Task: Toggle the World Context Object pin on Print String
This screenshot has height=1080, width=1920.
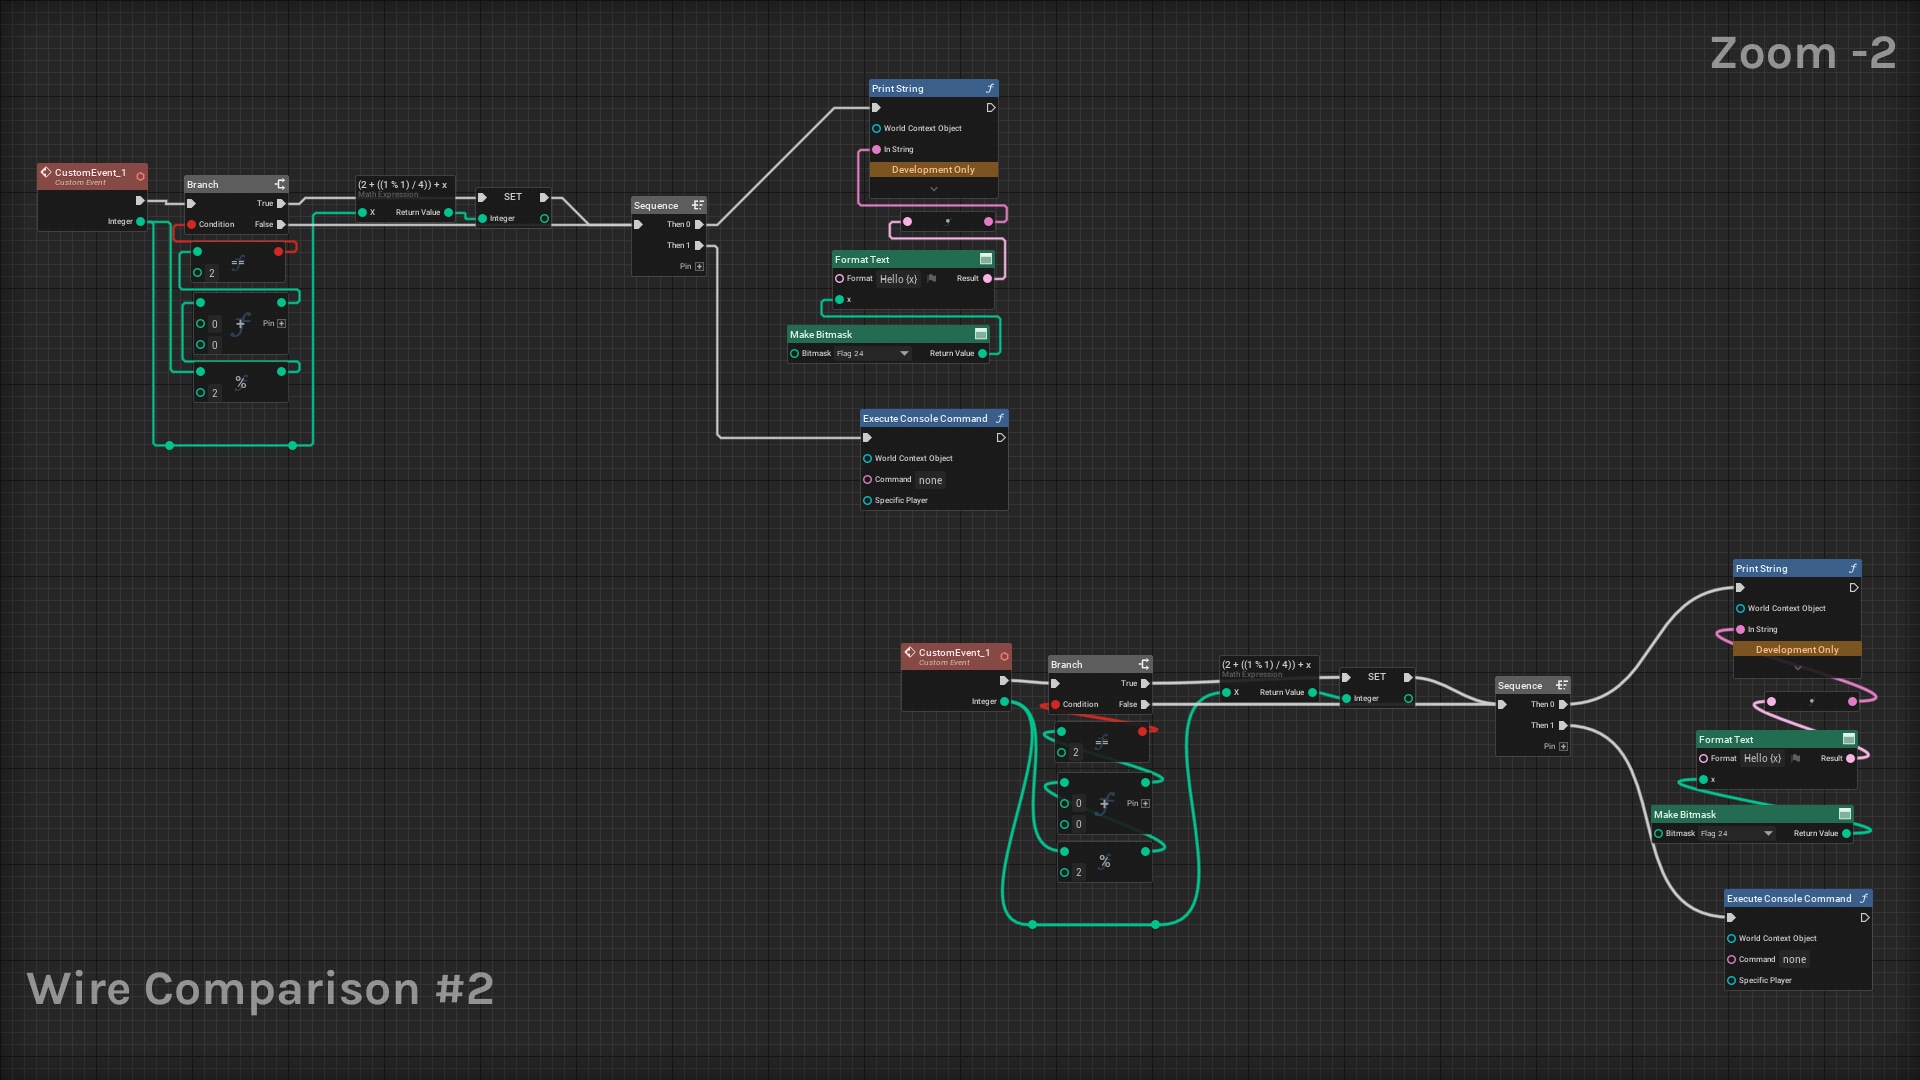Action: pyautogui.click(x=876, y=128)
